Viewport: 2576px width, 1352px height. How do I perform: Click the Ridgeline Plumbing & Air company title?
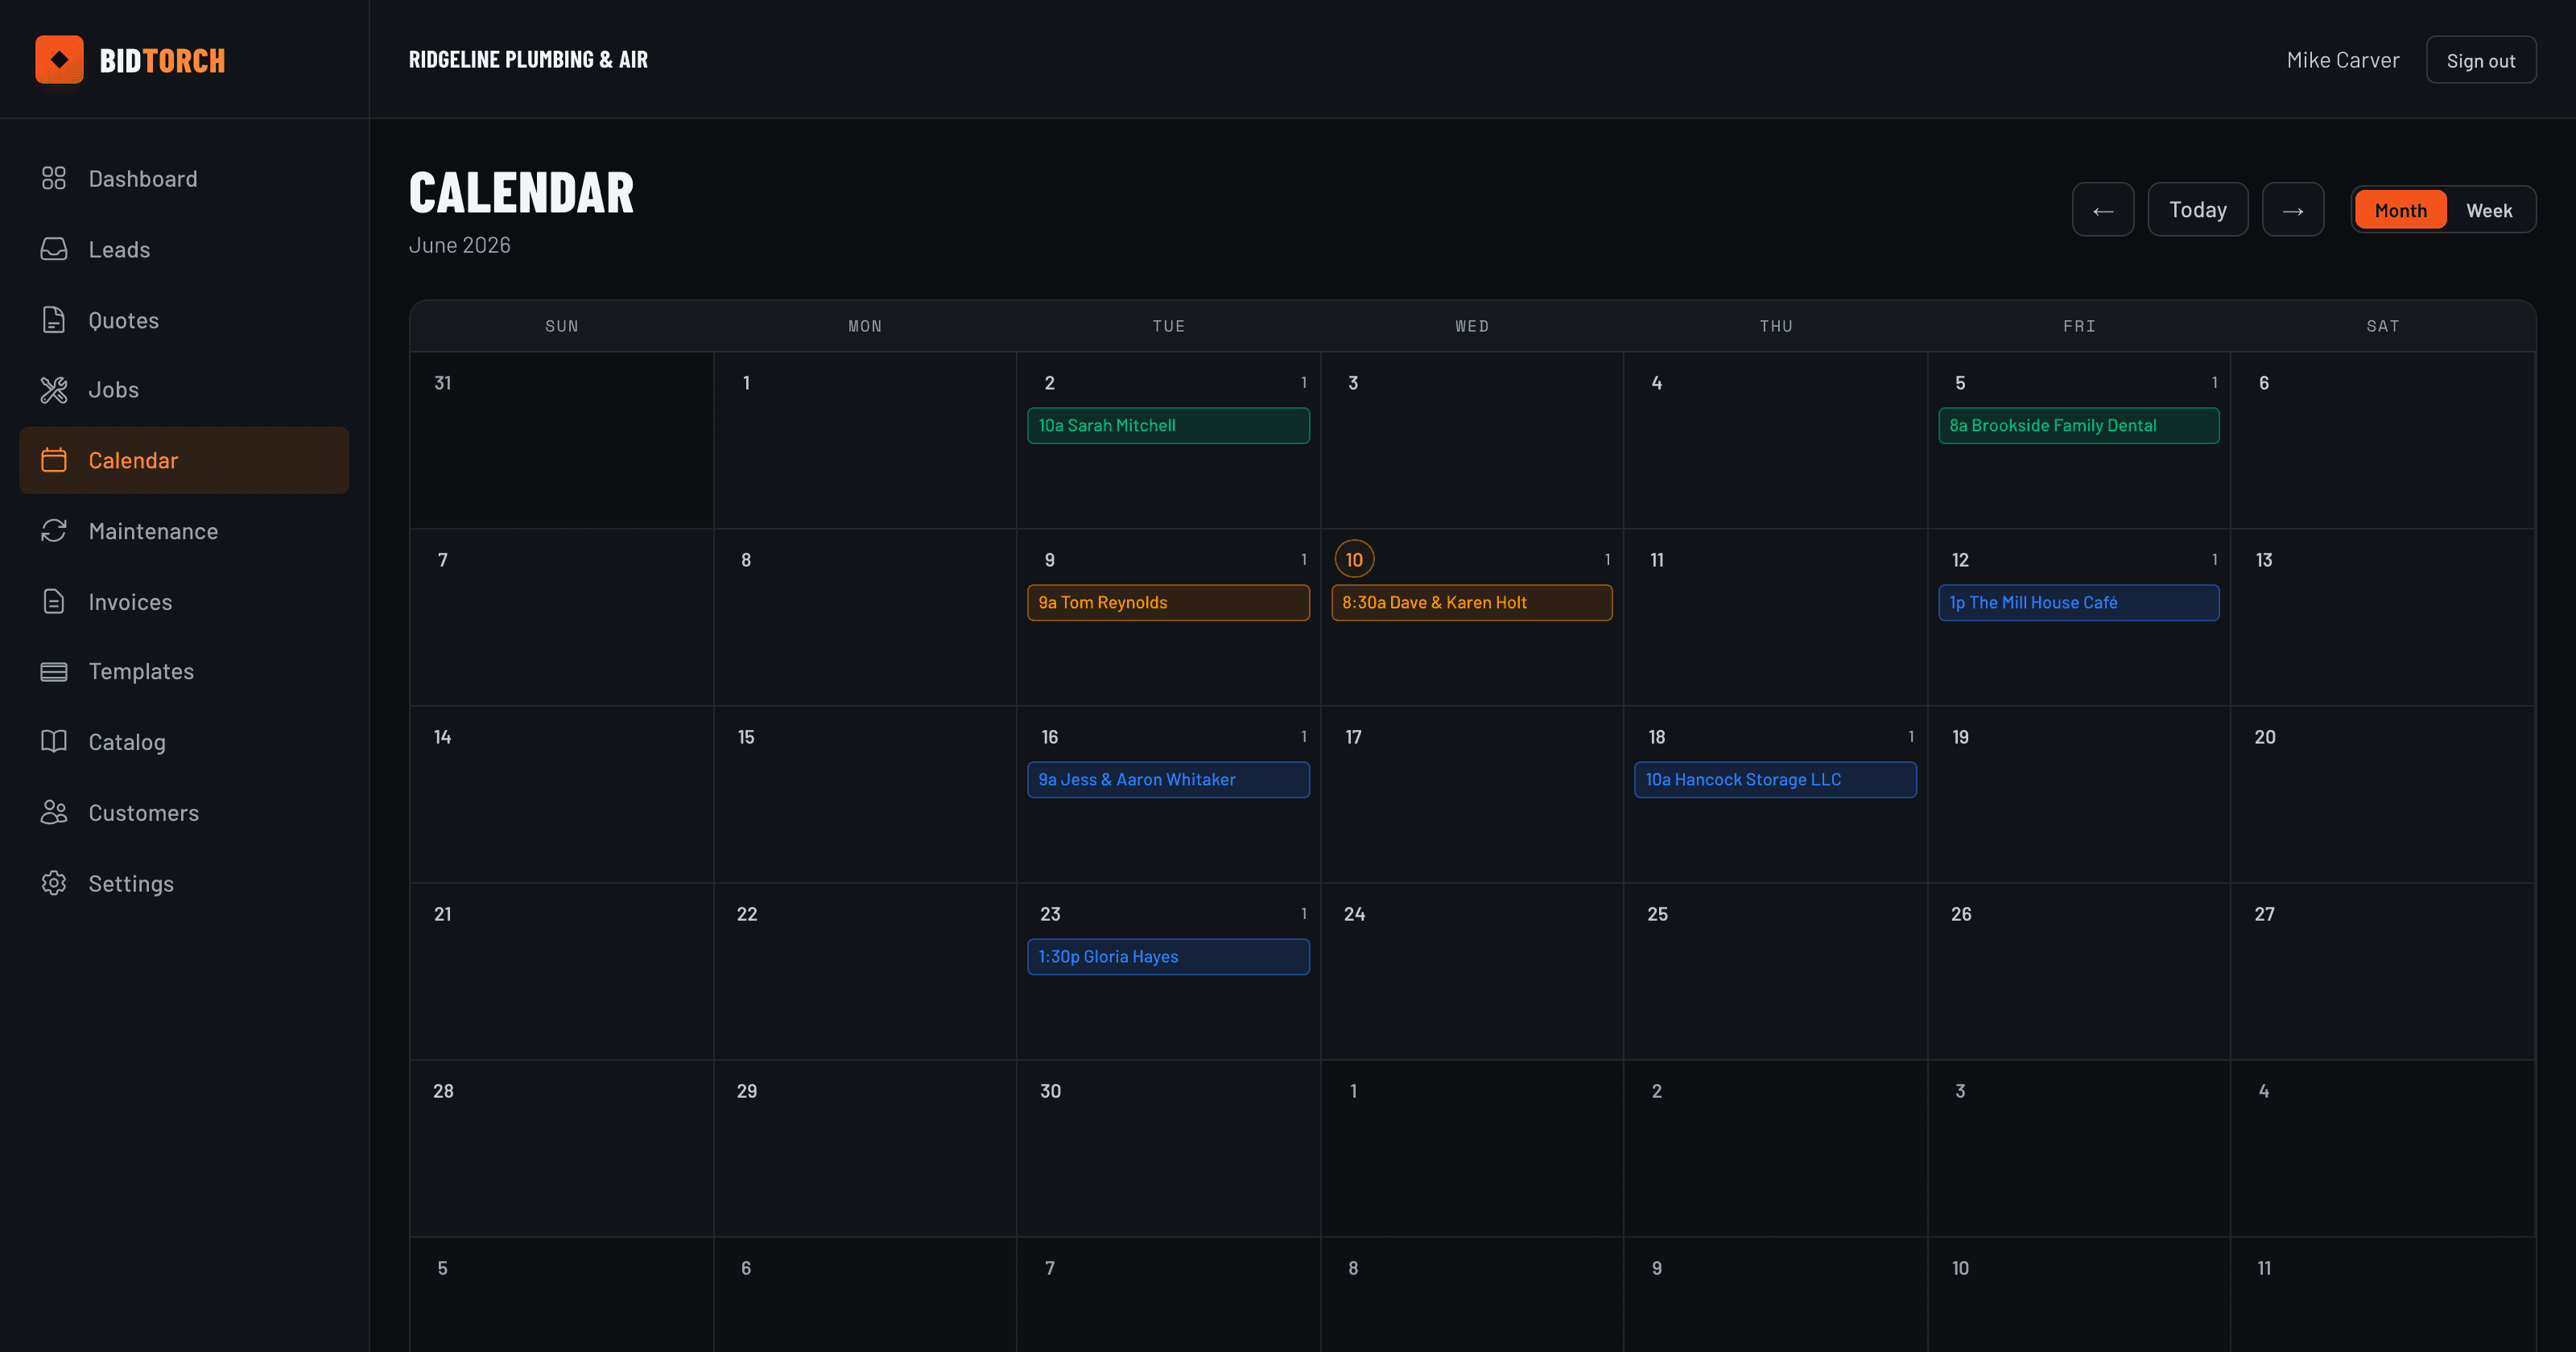528,60
